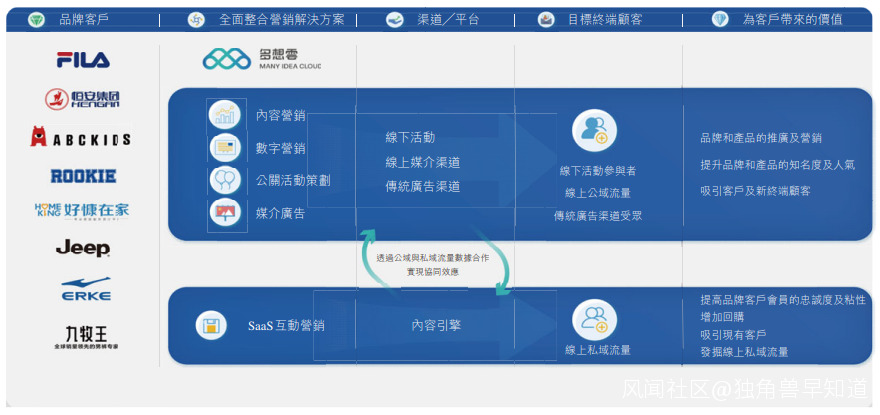This screenshot has width=880, height=415.
Task: Select the 九牧王 logo
Action: [x=86, y=338]
